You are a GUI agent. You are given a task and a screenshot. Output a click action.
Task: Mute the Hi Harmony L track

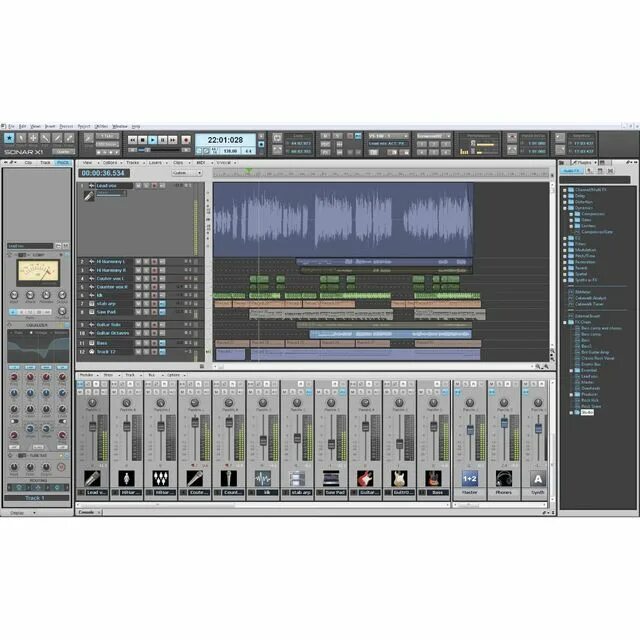pos(138,261)
